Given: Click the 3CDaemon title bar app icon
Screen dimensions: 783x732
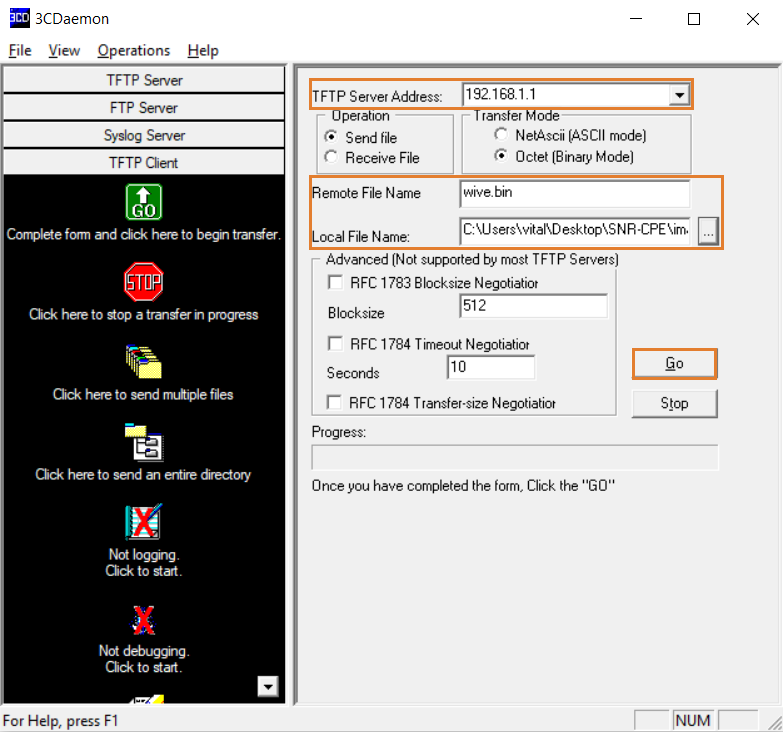Looking at the screenshot, I should tap(16, 18).
